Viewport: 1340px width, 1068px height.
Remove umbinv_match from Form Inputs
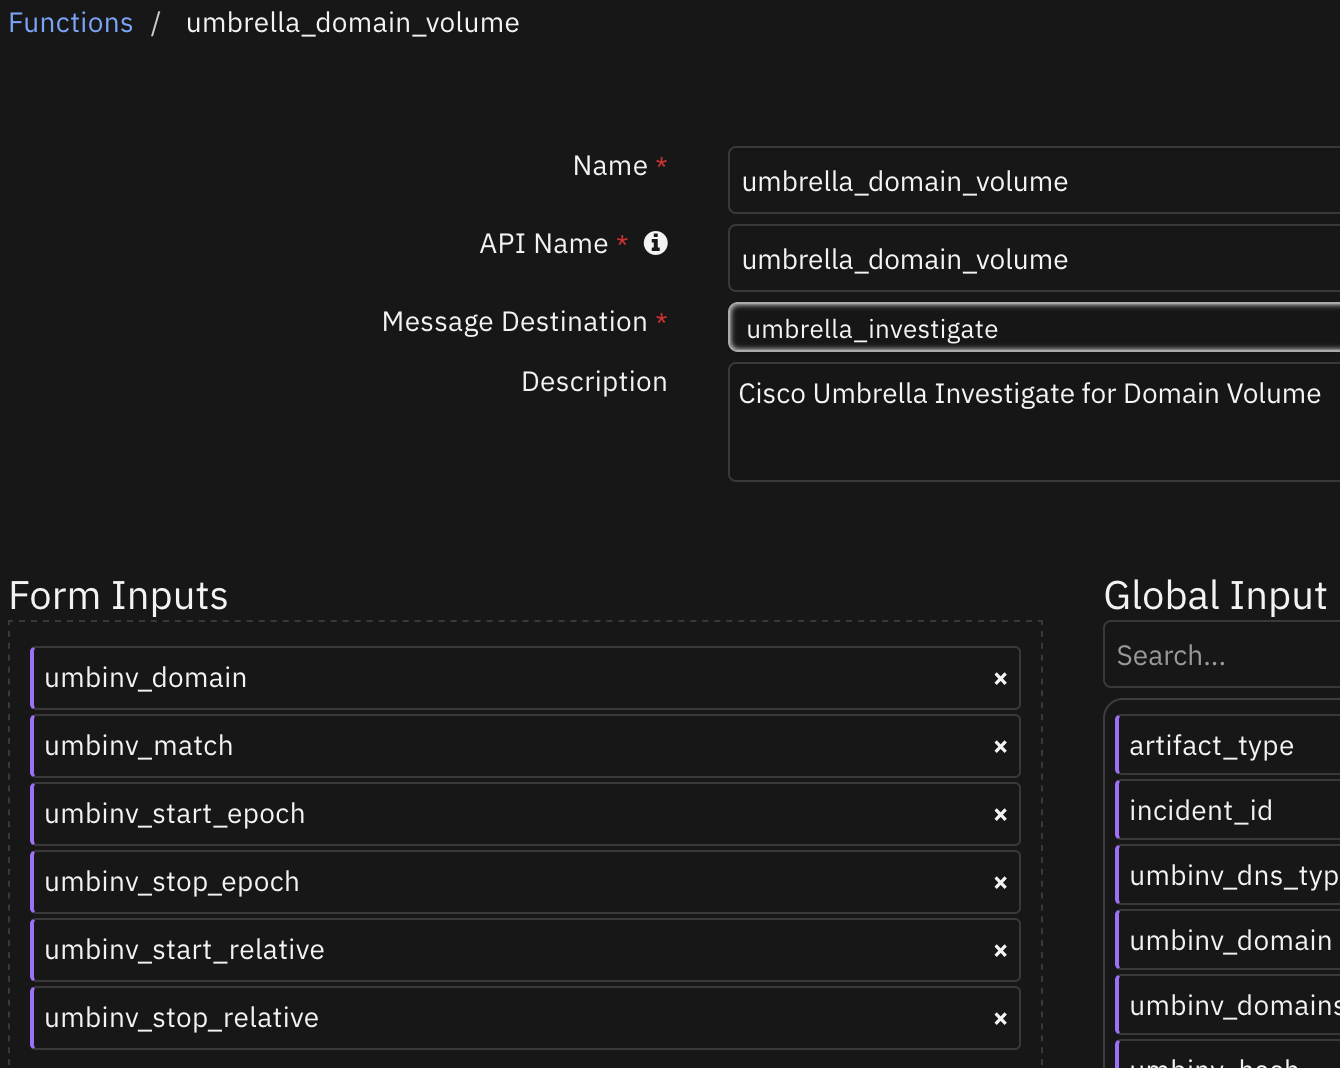click(x=1000, y=747)
